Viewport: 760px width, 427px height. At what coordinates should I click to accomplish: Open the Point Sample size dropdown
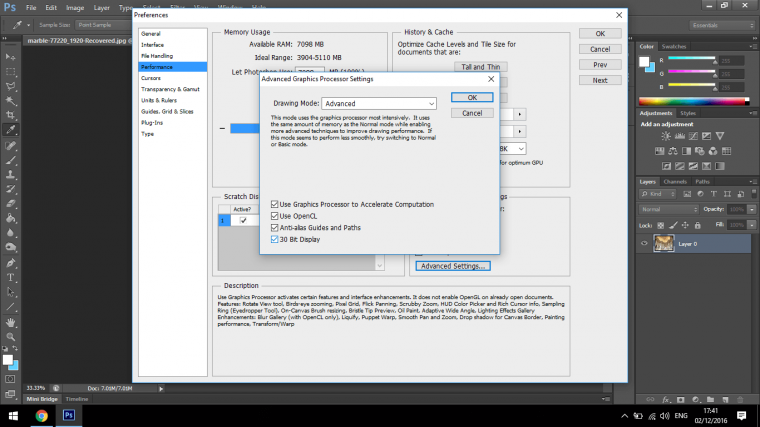(x=103, y=25)
